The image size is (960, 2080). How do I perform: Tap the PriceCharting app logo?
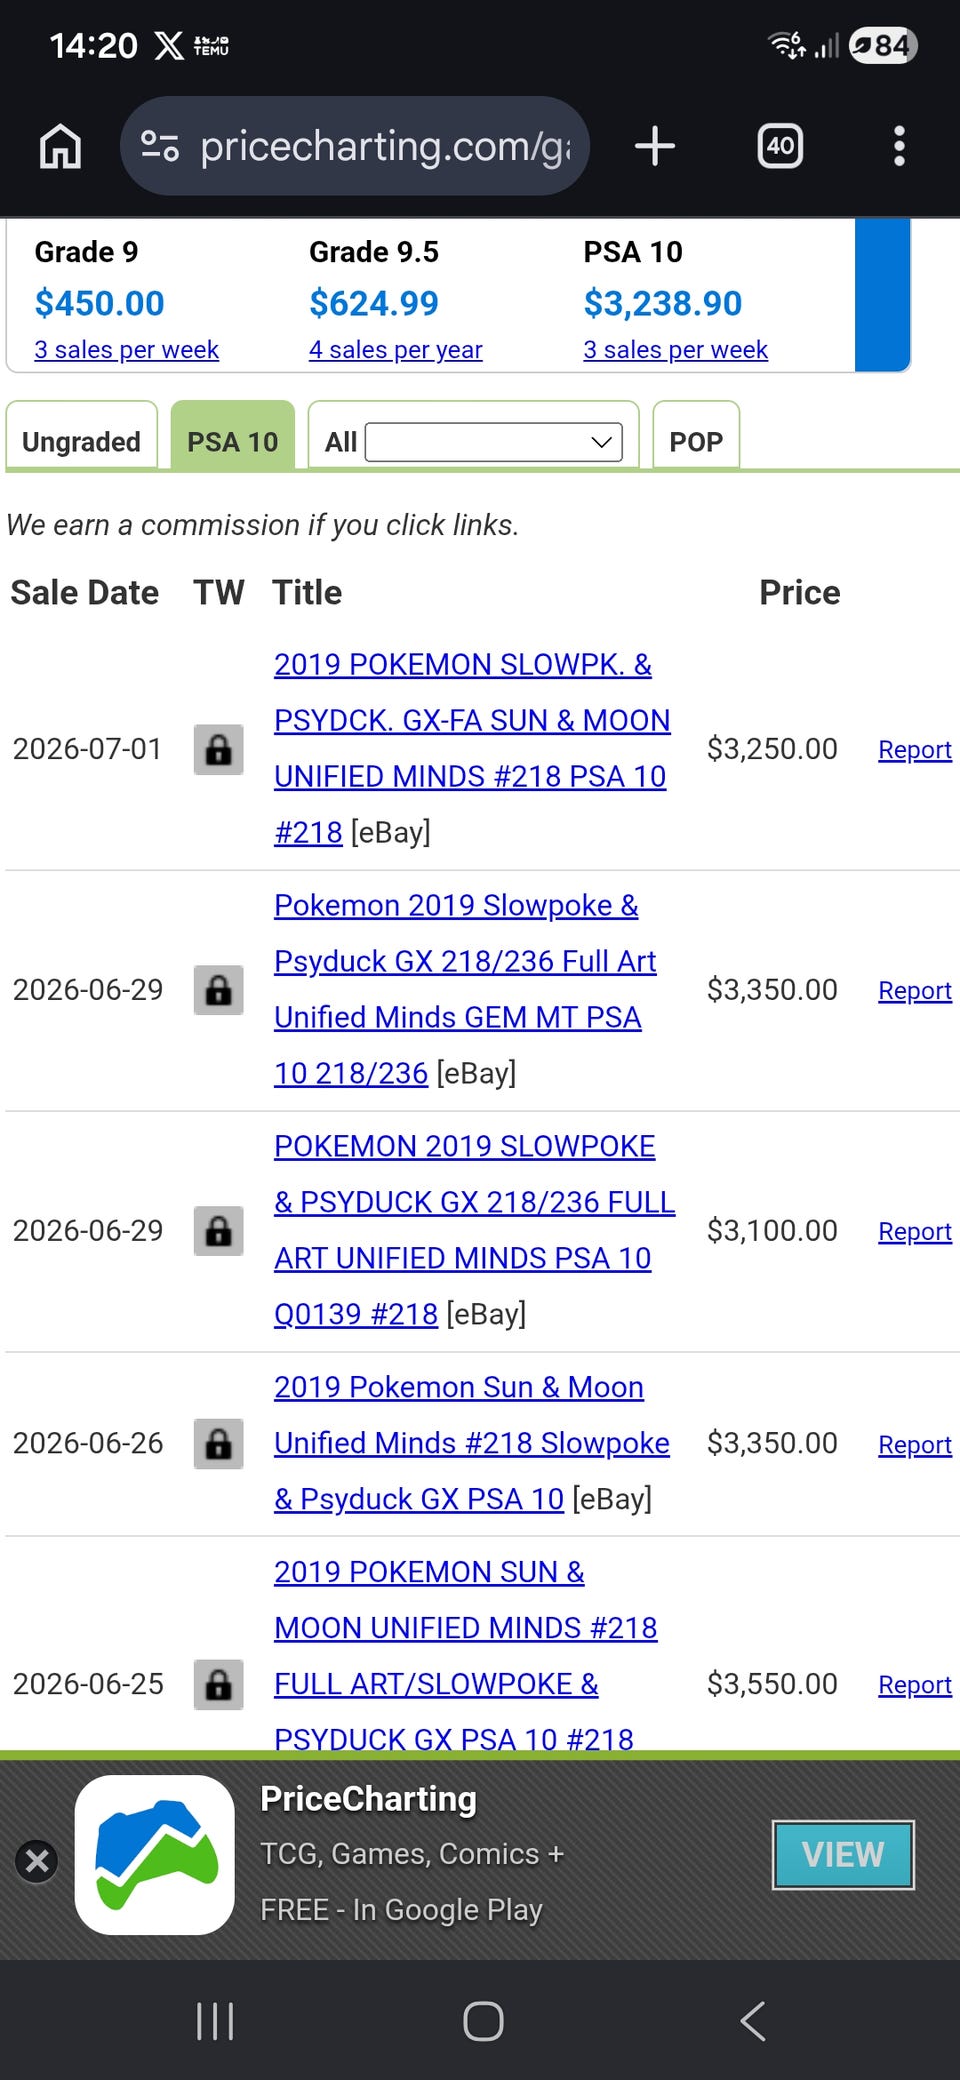coord(155,1855)
